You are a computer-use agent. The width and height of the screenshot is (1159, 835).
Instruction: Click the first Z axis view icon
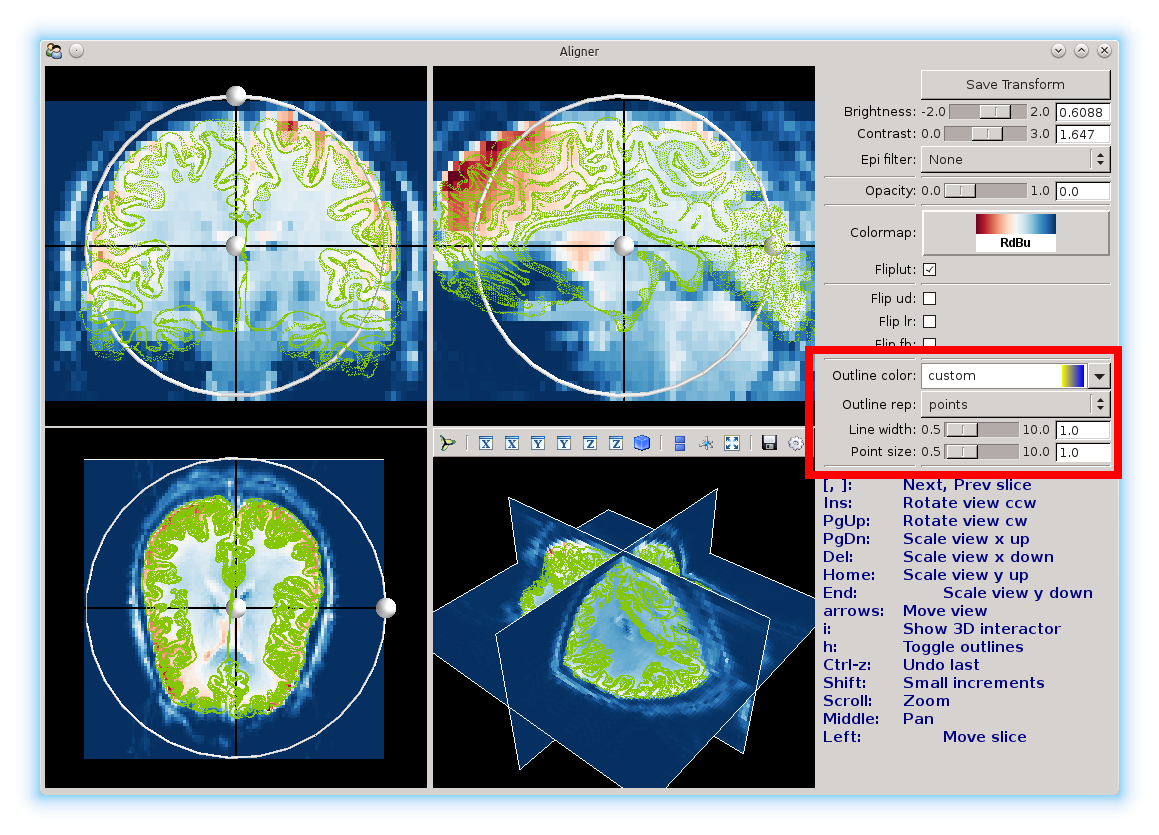pos(590,443)
